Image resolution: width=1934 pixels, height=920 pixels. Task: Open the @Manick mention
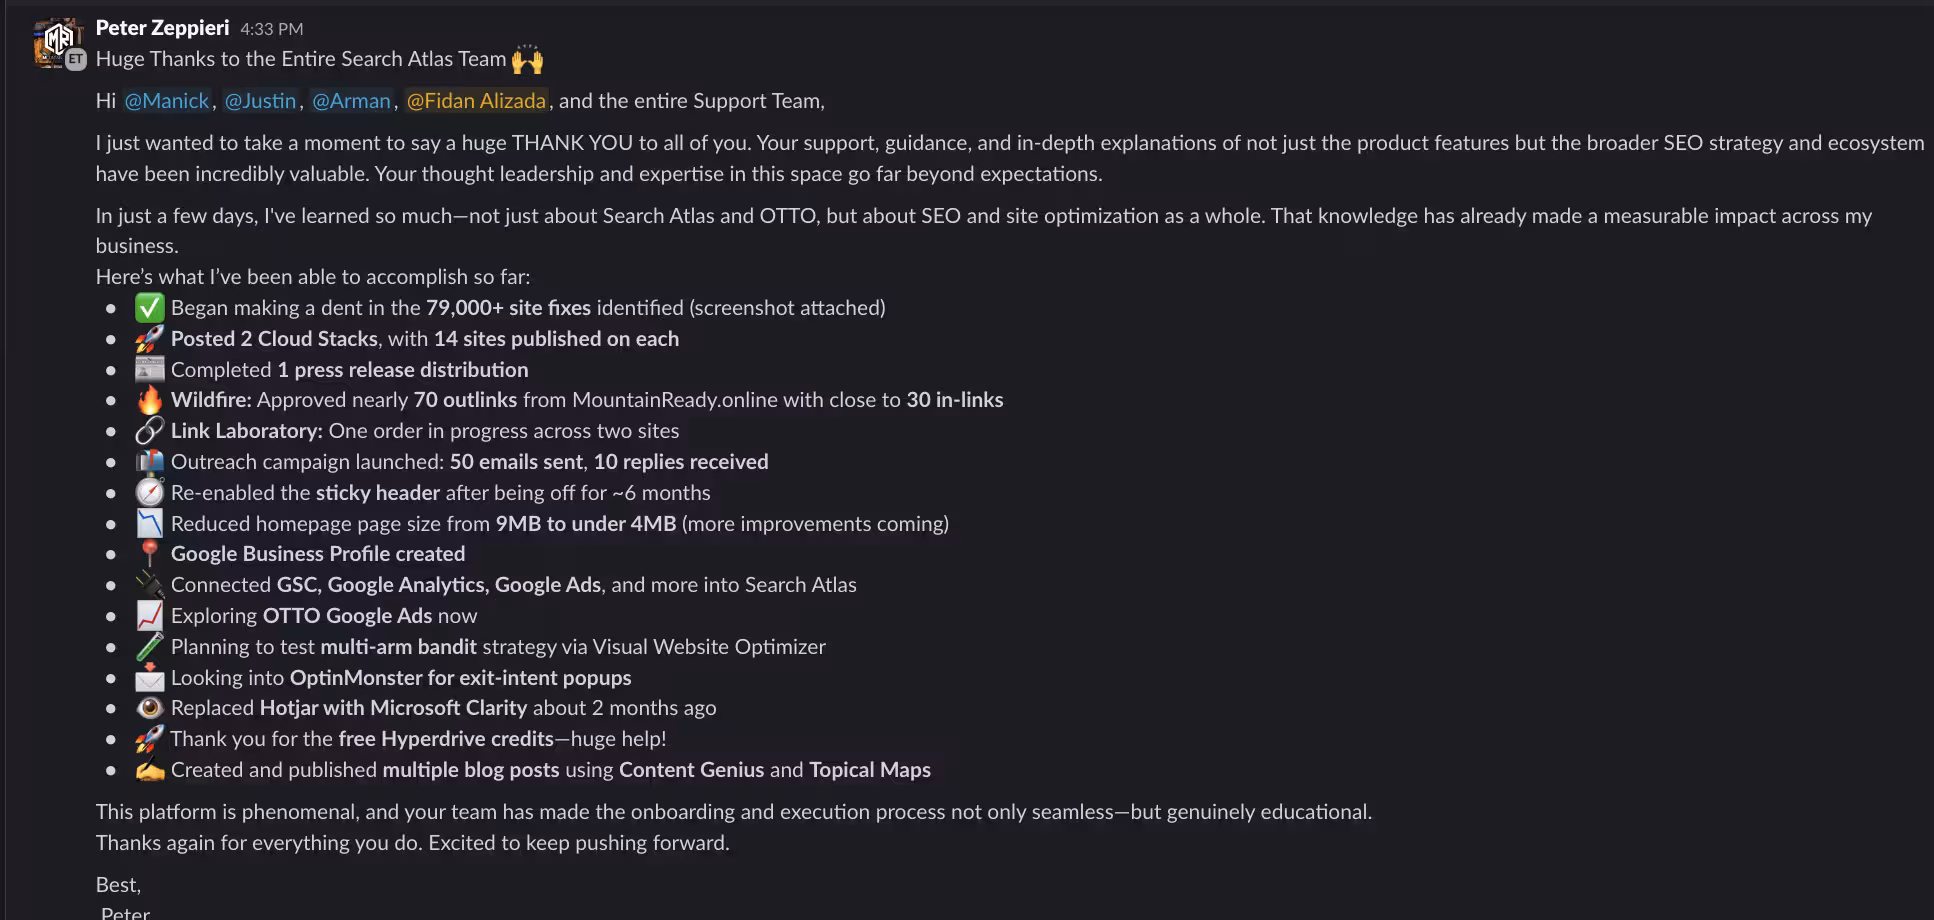pyautogui.click(x=166, y=101)
